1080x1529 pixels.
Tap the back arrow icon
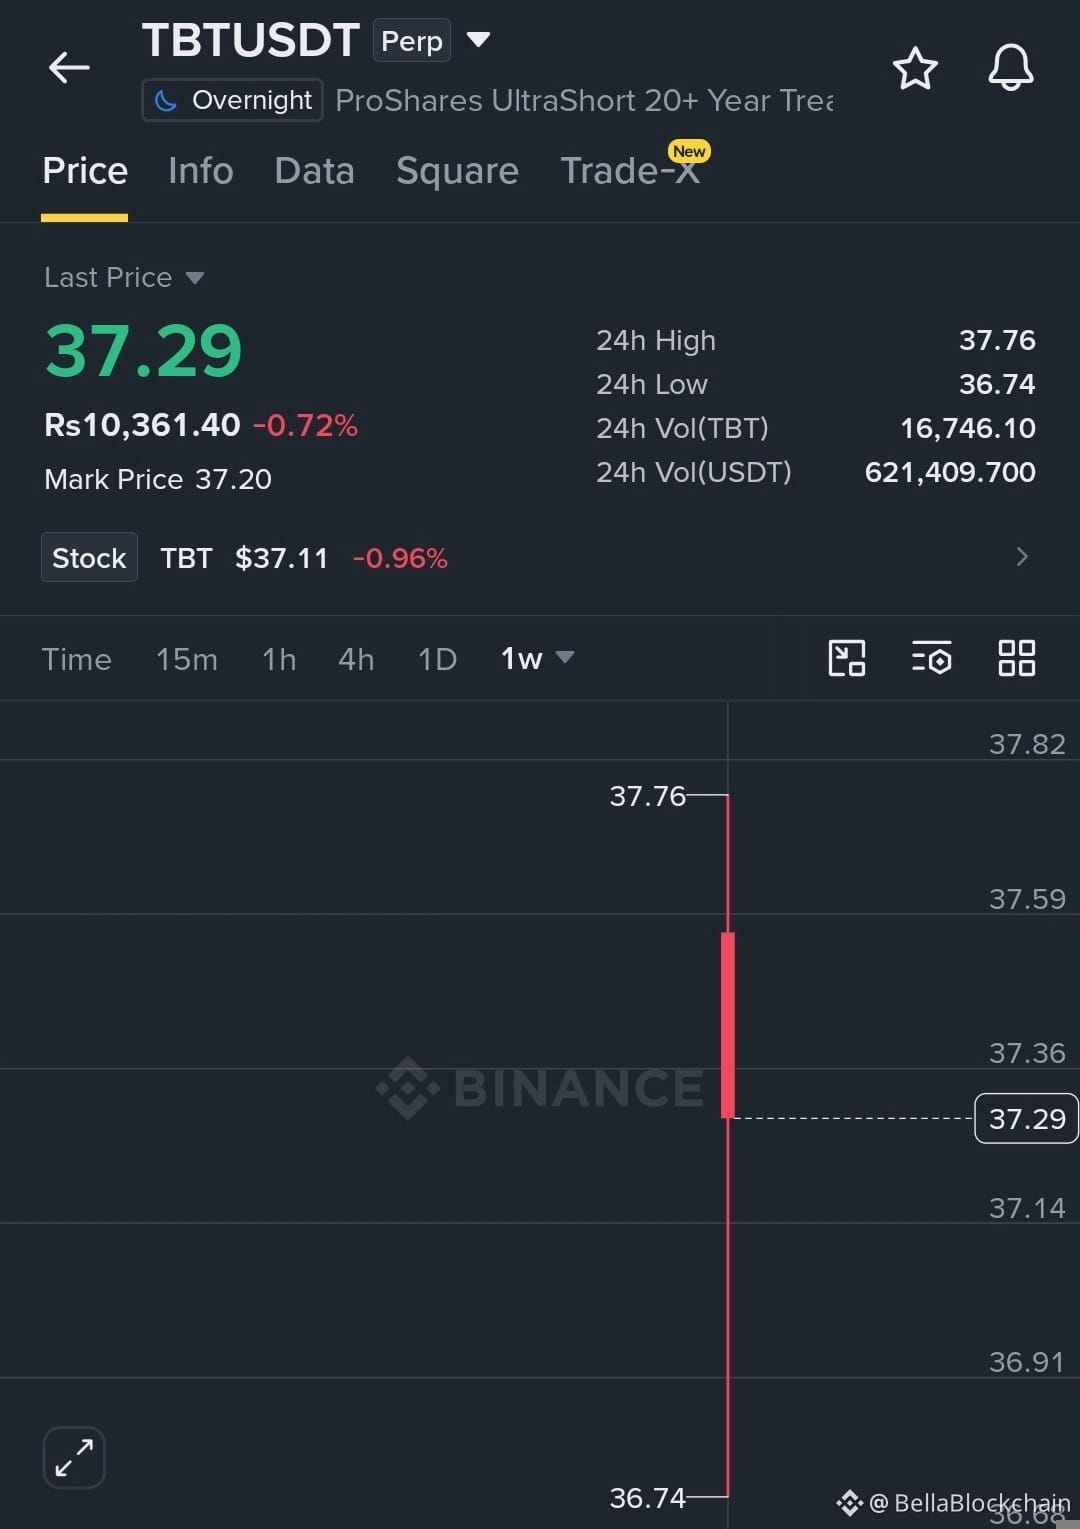click(69, 68)
